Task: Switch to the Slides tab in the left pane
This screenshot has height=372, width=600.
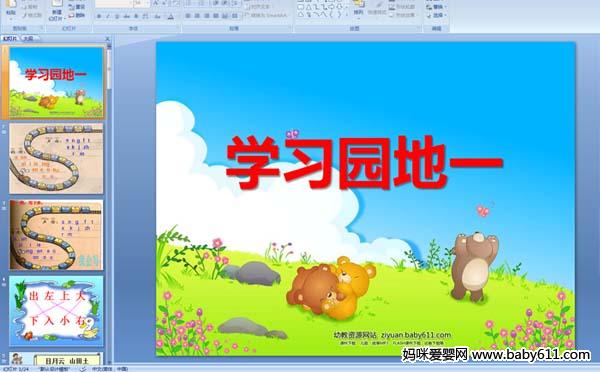Action: point(10,39)
